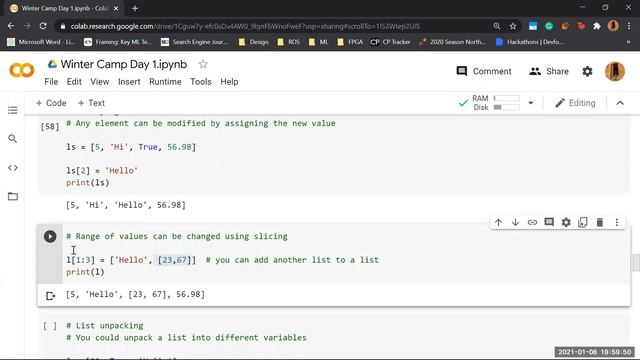Screen dimensions: 640x360
Task: Open Microsoft Word bookmark
Action: [x=41, y=42]
